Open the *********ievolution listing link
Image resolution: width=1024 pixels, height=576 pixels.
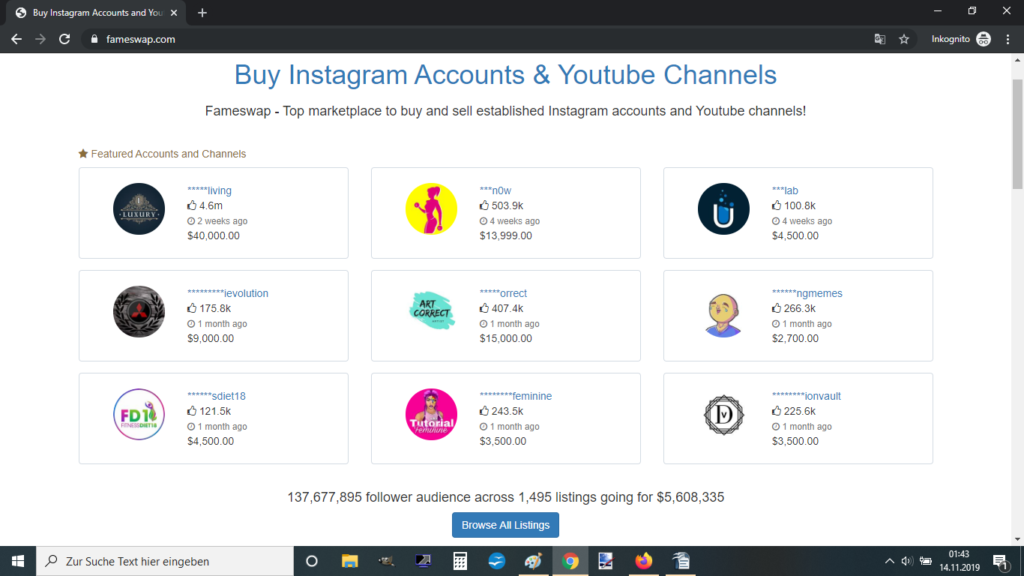pos(227,293)
